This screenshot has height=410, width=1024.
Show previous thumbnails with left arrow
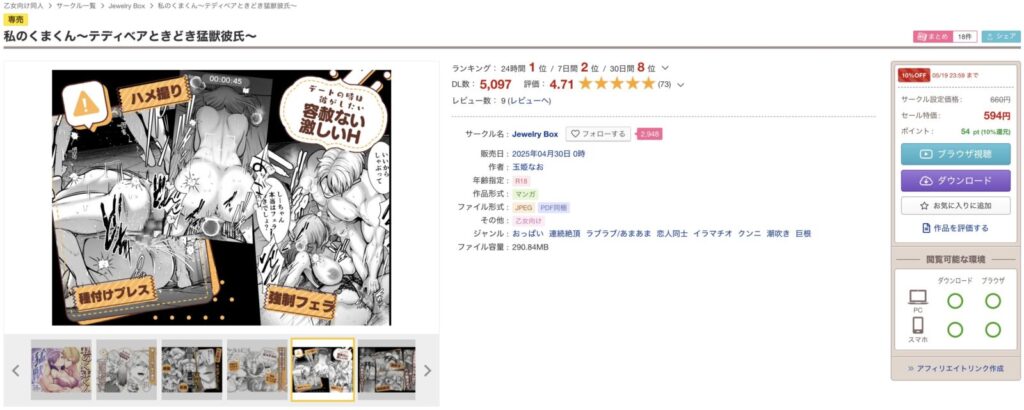[16, 370]
